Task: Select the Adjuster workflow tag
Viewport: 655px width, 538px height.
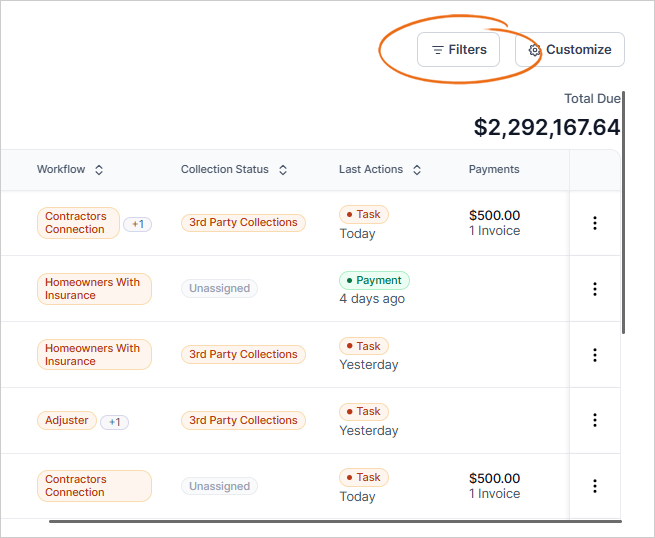Action: click(67, 421)
